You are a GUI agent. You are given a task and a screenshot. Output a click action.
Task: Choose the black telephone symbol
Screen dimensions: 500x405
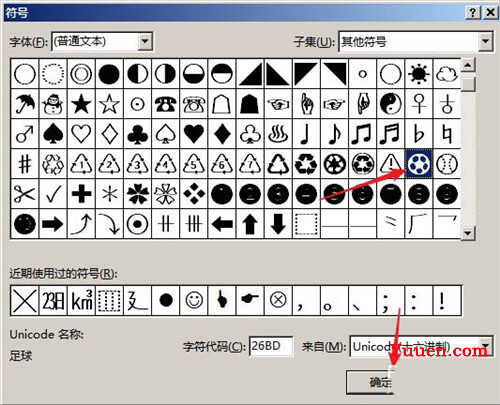[x=166, y=104]
